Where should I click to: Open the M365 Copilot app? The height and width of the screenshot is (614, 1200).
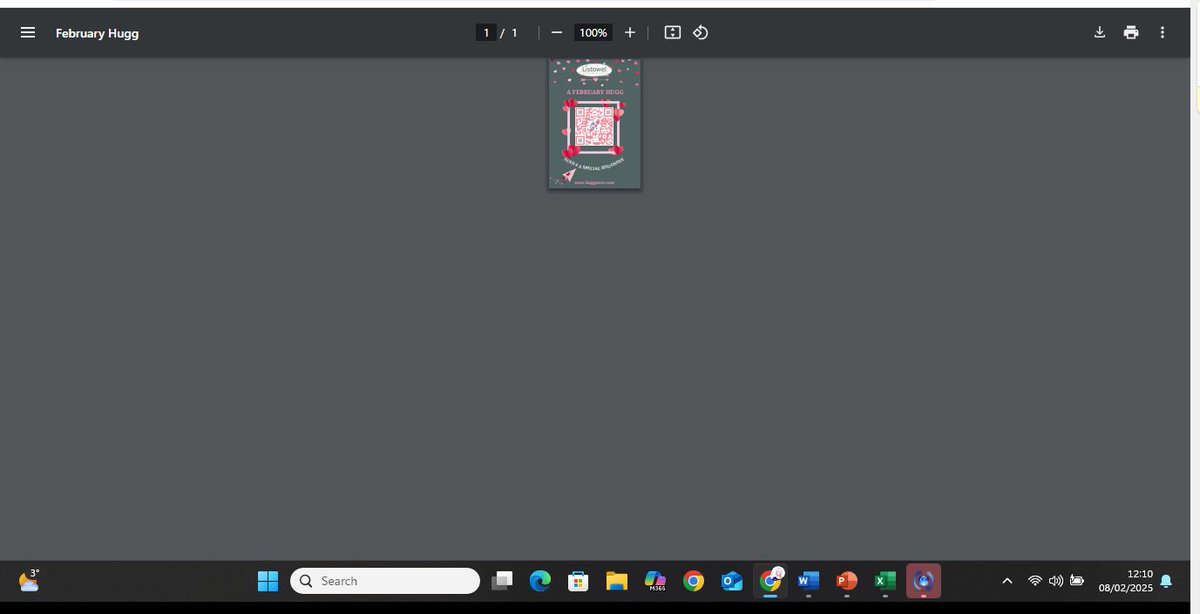coord(656,581)
